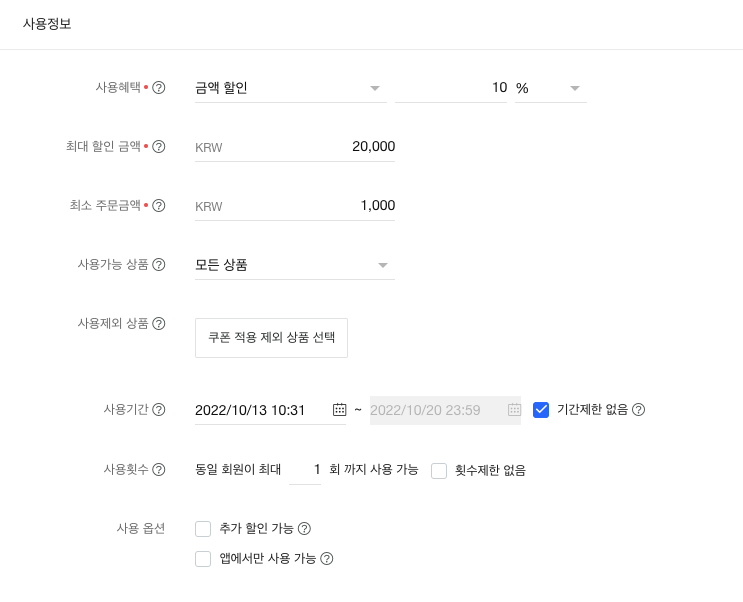
Task: Click help icon next to 사용가능 상품
Action: click(159, 265)
